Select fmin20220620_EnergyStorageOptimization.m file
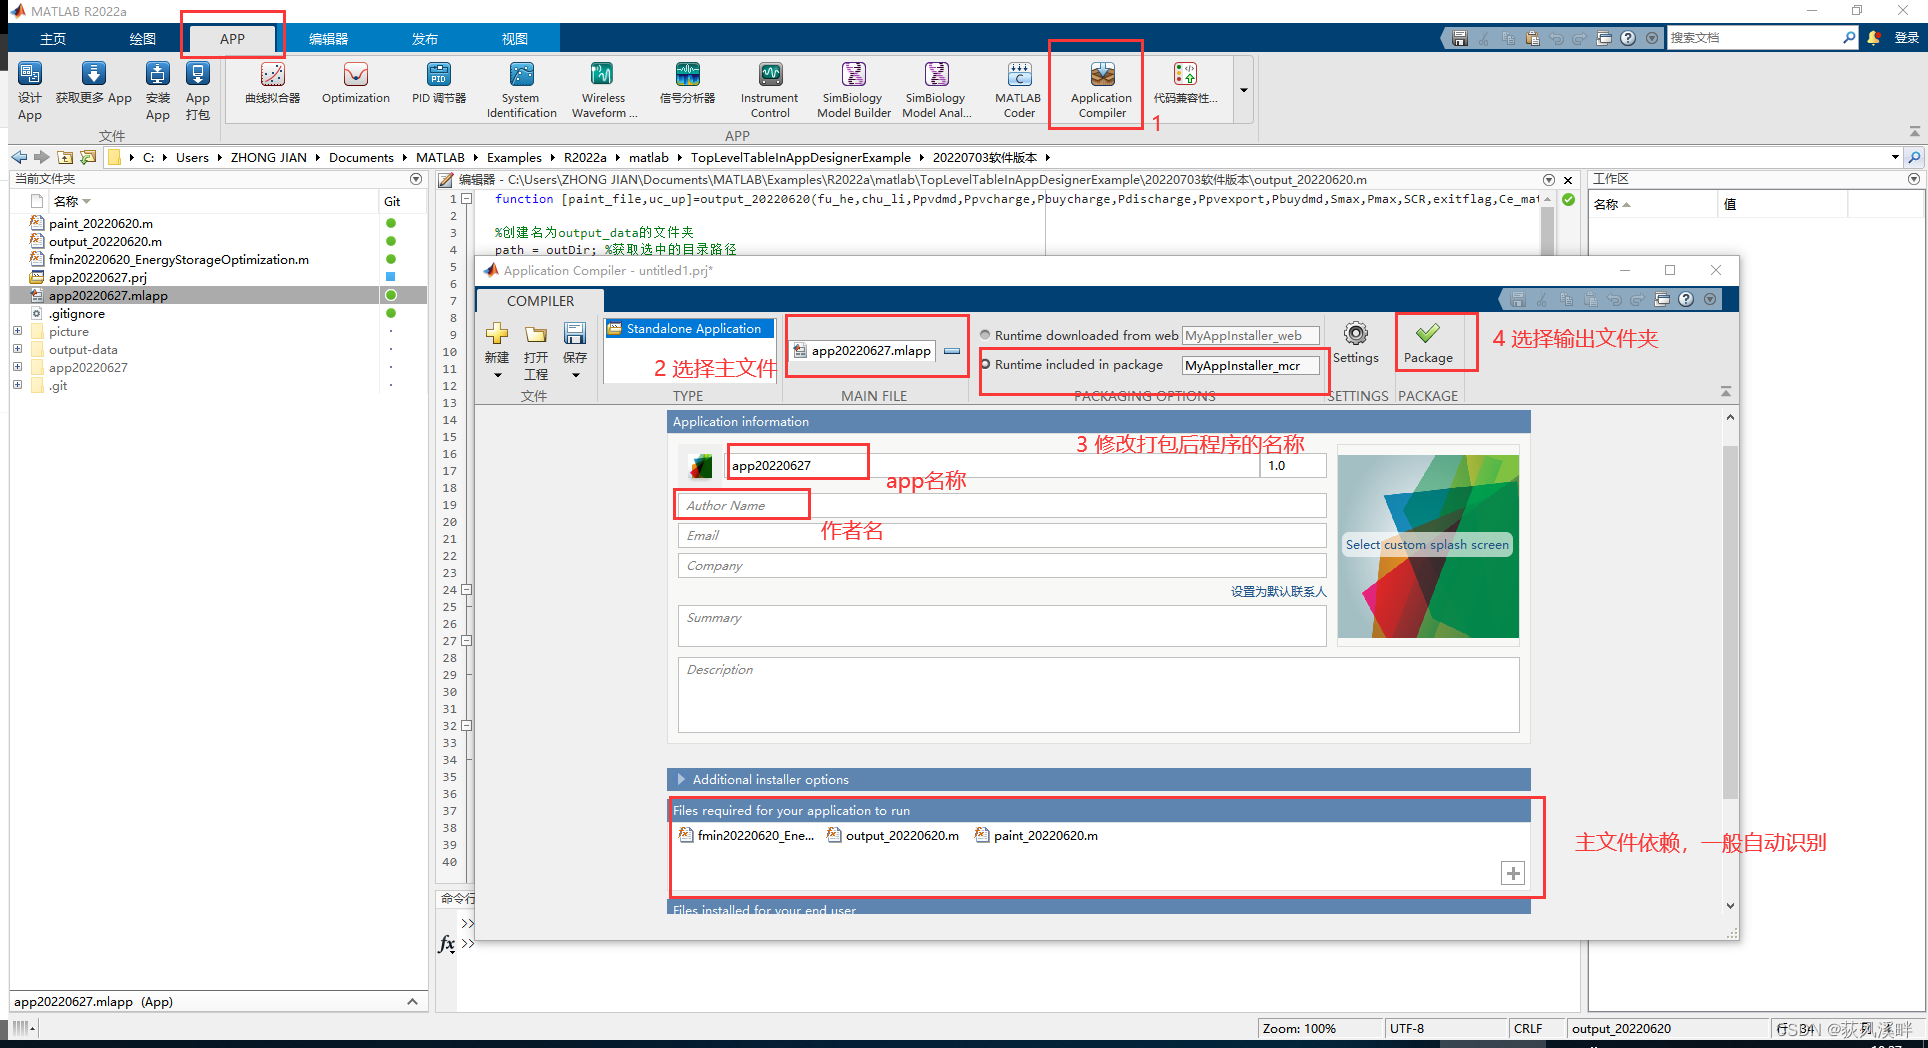 point(179,259)
